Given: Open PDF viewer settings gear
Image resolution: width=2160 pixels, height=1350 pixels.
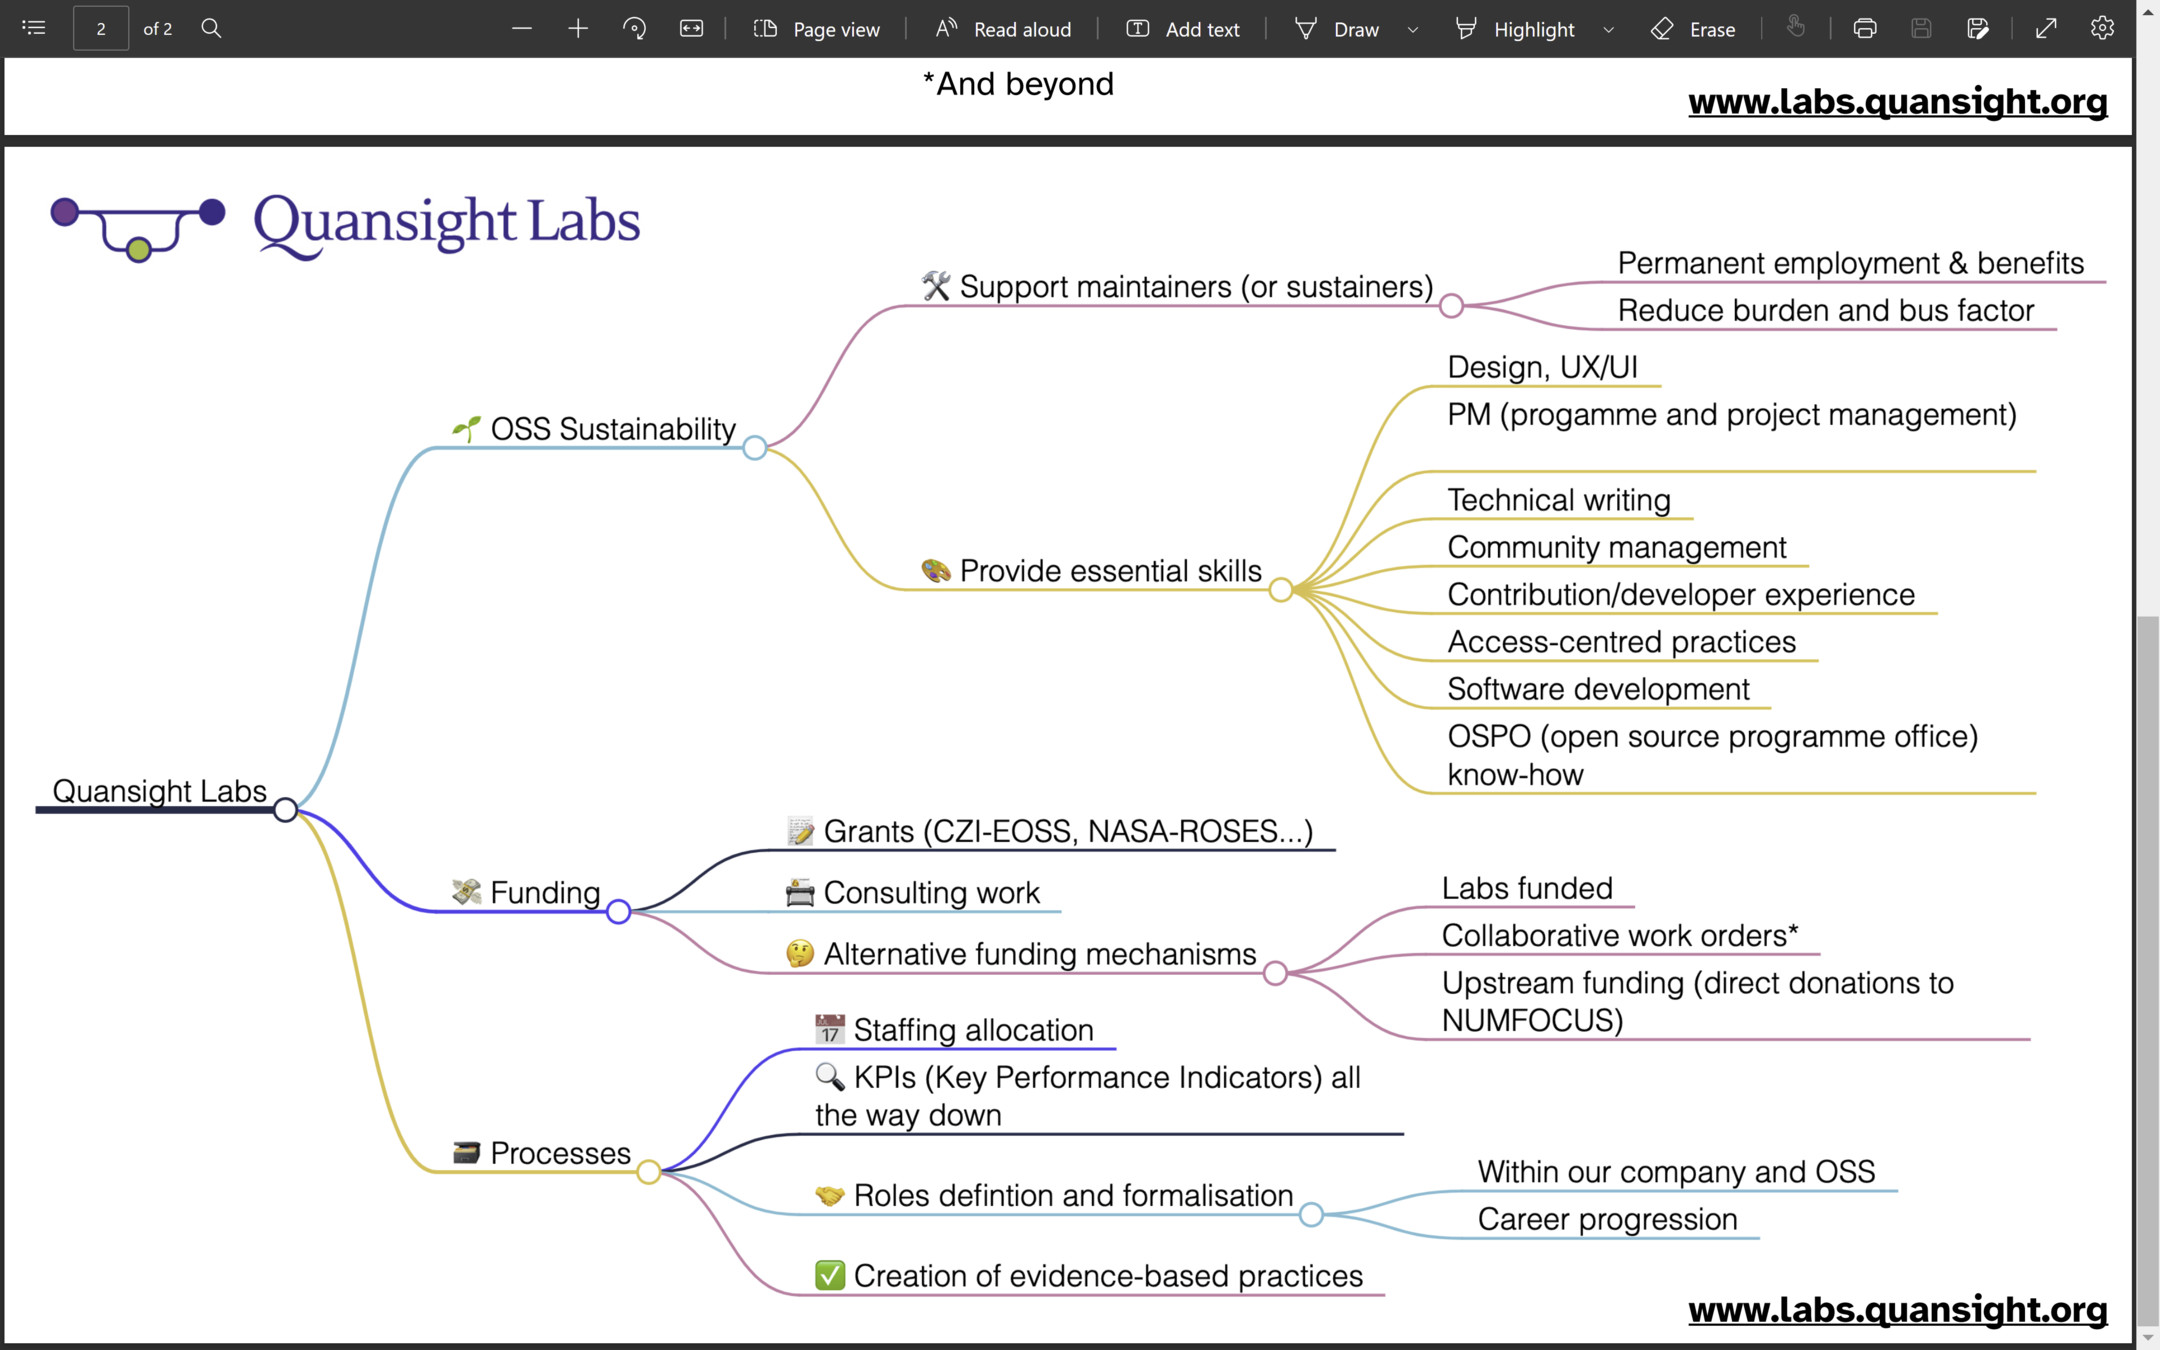Looking at the screenshot, I should [x=2102, y=28].
